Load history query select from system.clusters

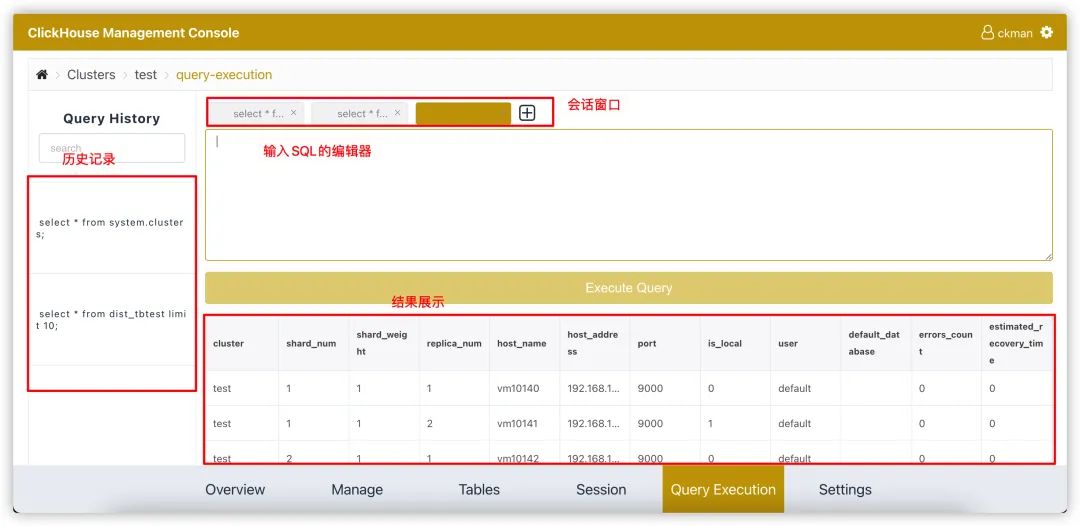112,228
